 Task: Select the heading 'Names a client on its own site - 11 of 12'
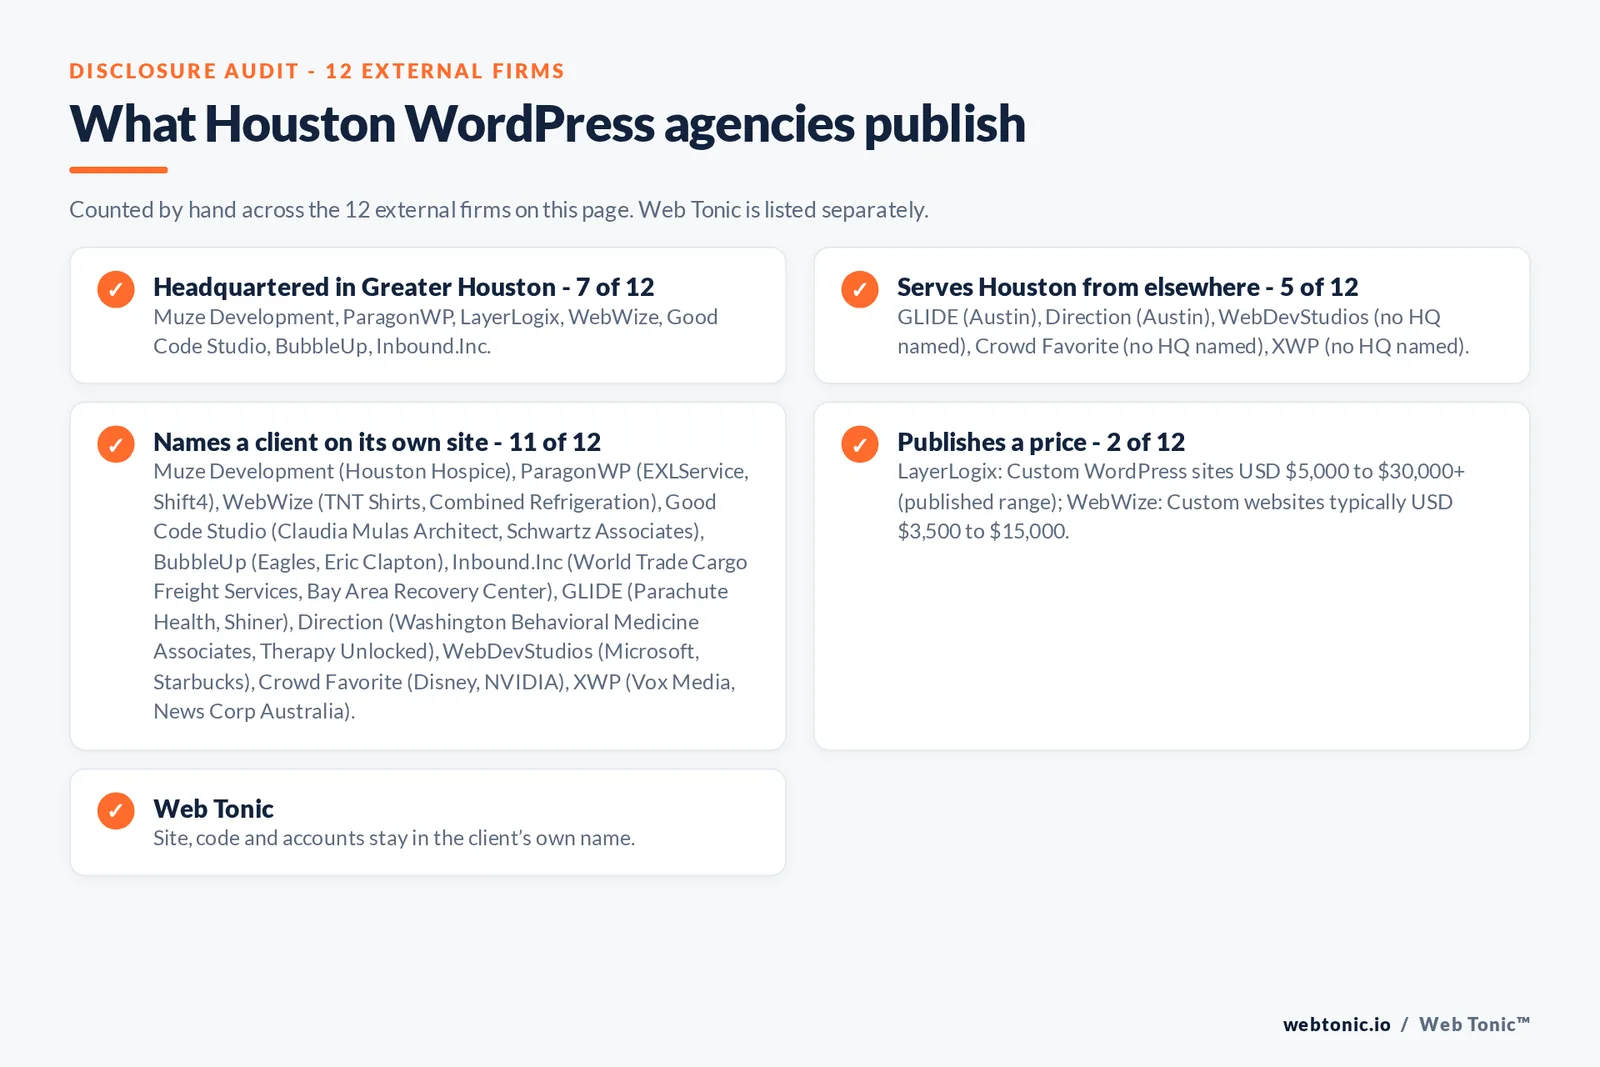coord(377,442)
